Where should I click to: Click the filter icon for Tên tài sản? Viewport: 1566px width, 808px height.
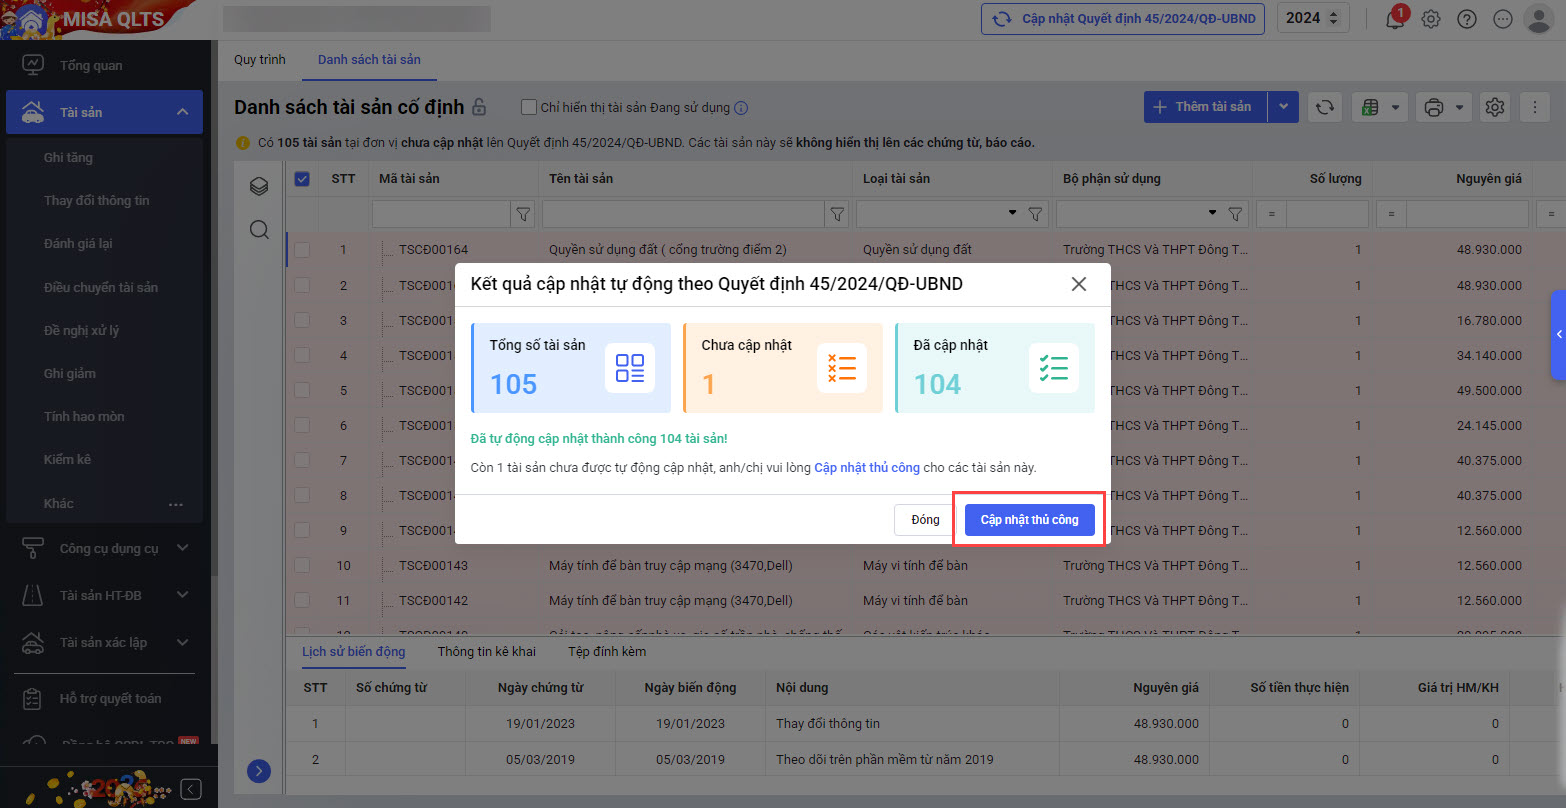coord(838,214)
